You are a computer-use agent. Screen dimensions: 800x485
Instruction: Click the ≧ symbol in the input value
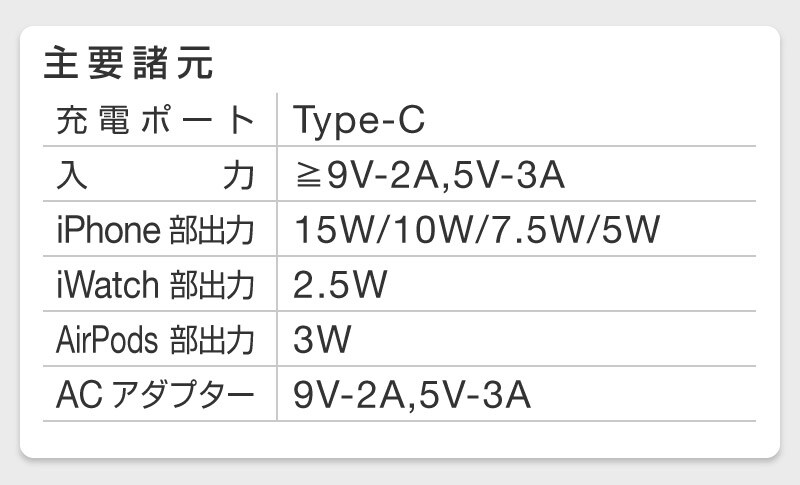coord(309,176)
